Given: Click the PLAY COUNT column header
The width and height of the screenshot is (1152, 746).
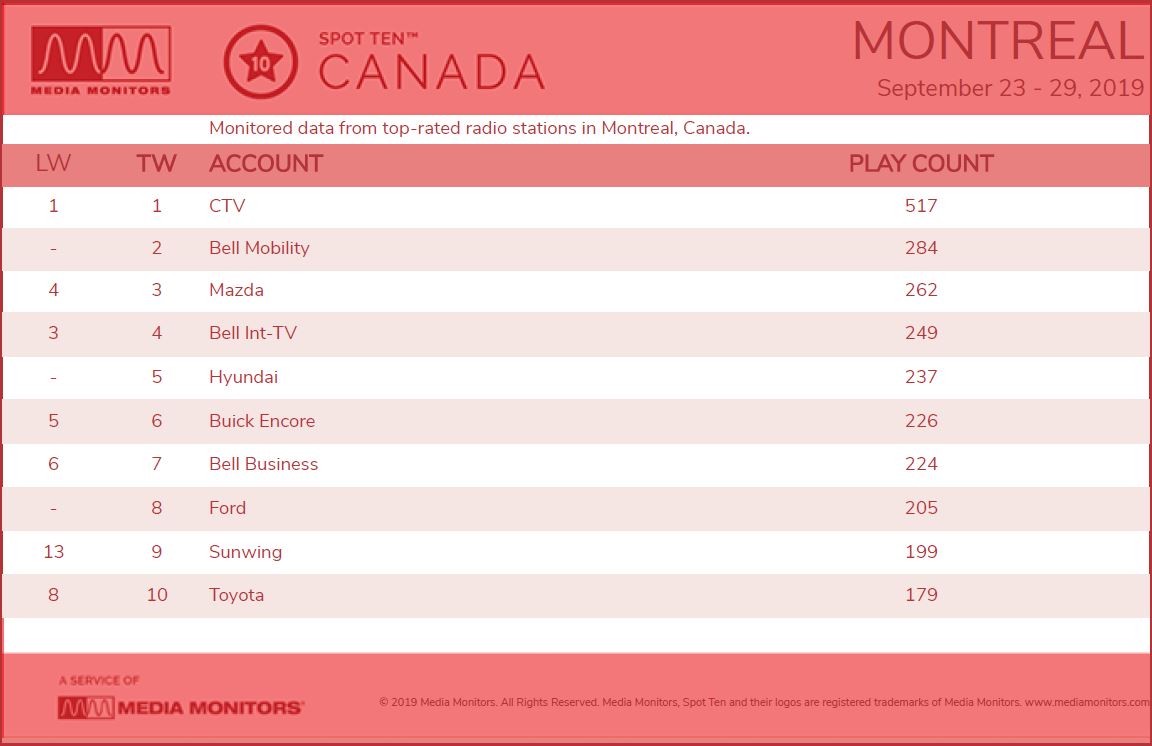Looking at the screenshot, I should [921, 163].
